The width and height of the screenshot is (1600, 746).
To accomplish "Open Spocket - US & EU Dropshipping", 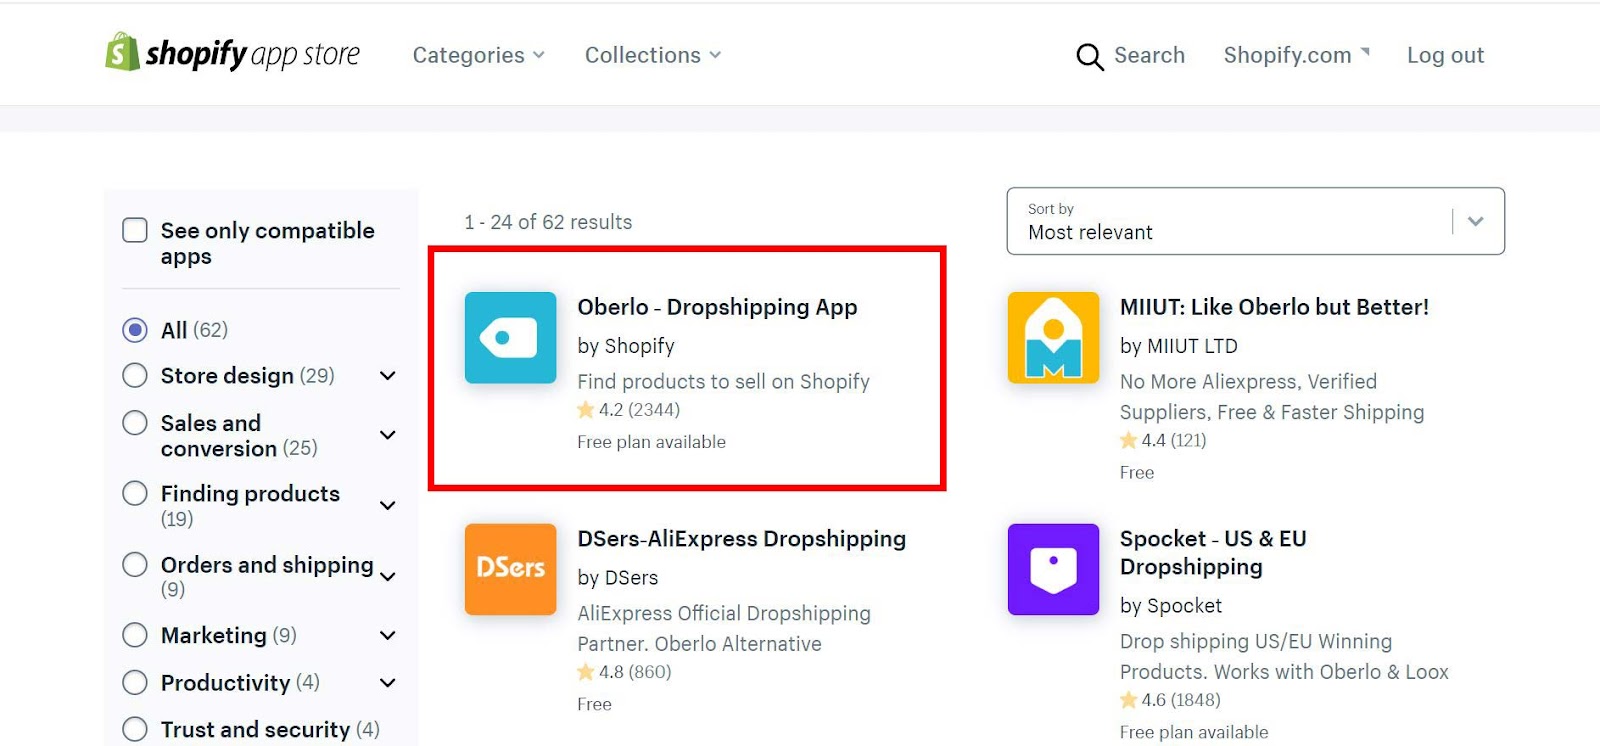I will click(1213, 553).
